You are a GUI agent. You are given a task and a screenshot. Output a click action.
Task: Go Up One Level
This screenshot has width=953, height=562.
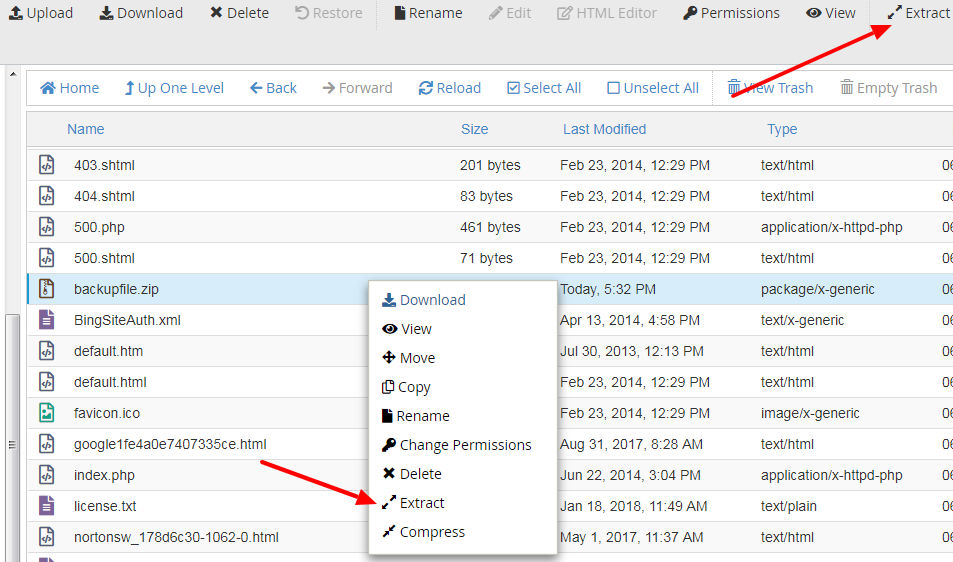click(173, 88)
